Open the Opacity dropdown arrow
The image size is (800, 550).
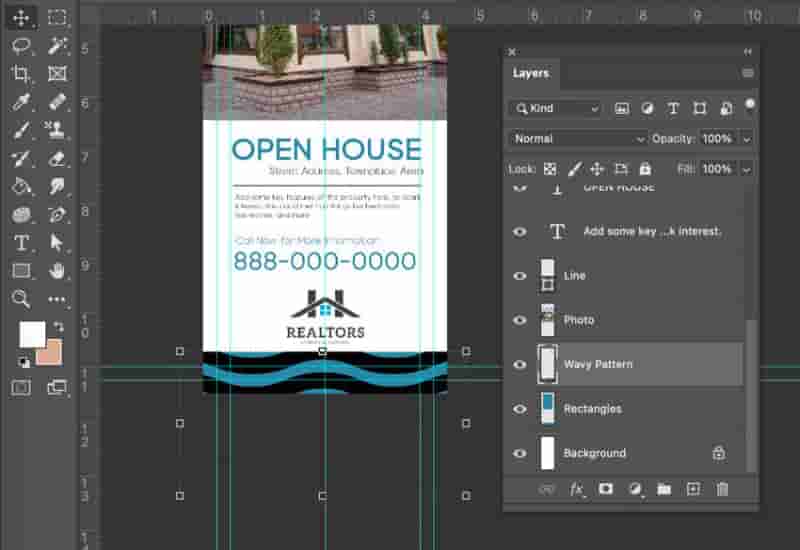(746, 139)
